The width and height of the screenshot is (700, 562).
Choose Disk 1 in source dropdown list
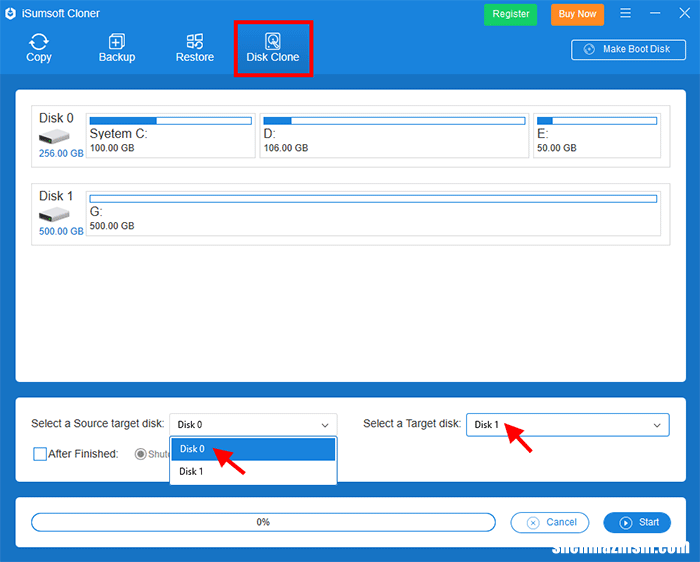[x=253, y=472]
